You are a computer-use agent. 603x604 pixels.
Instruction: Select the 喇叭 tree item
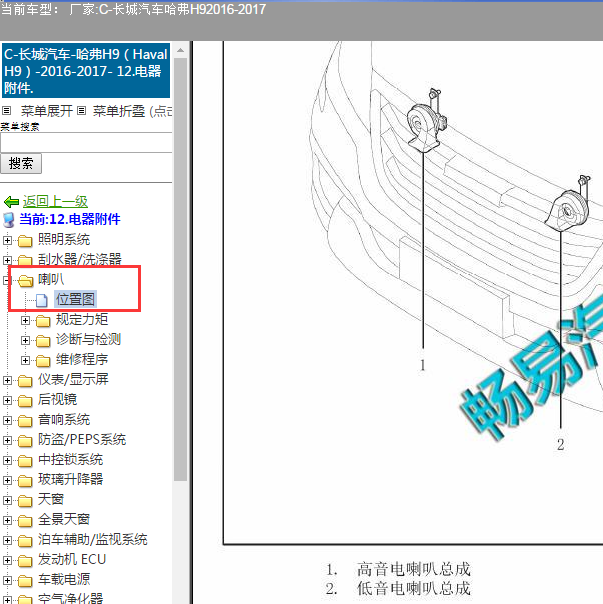click(x=51, y=279)
